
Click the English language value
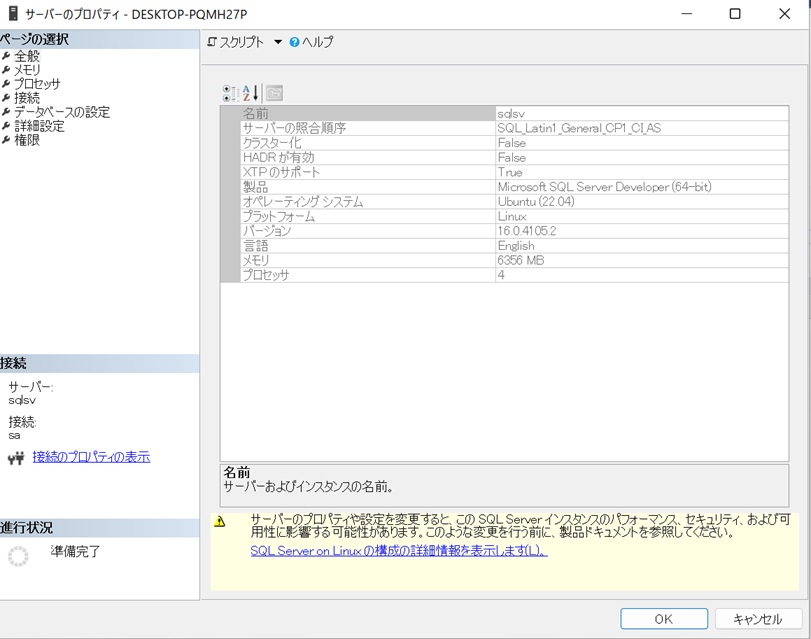[x=516, y=246]
